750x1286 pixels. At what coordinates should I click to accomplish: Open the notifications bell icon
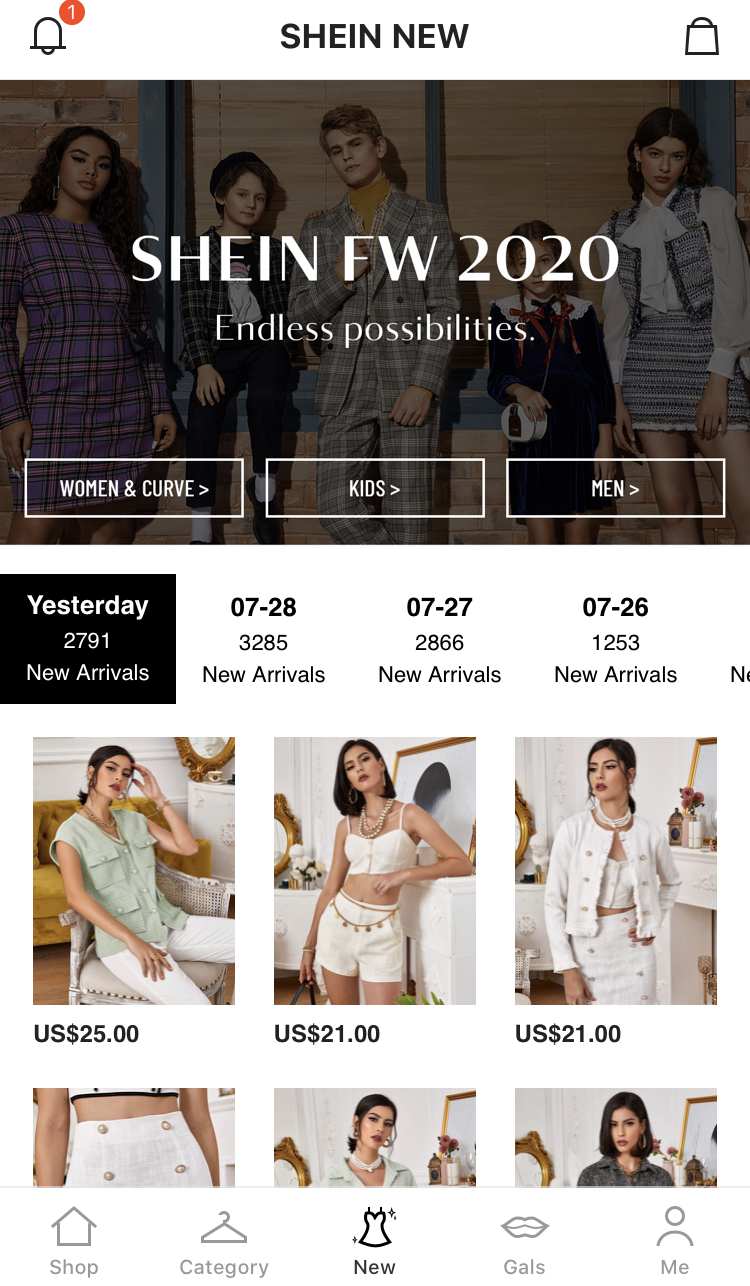click(48, 36)
